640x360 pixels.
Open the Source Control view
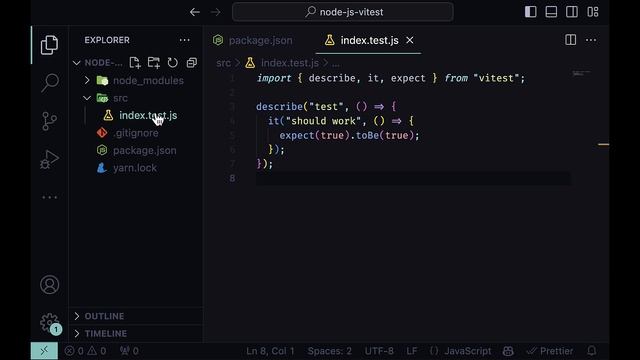(x=49, y=121)
